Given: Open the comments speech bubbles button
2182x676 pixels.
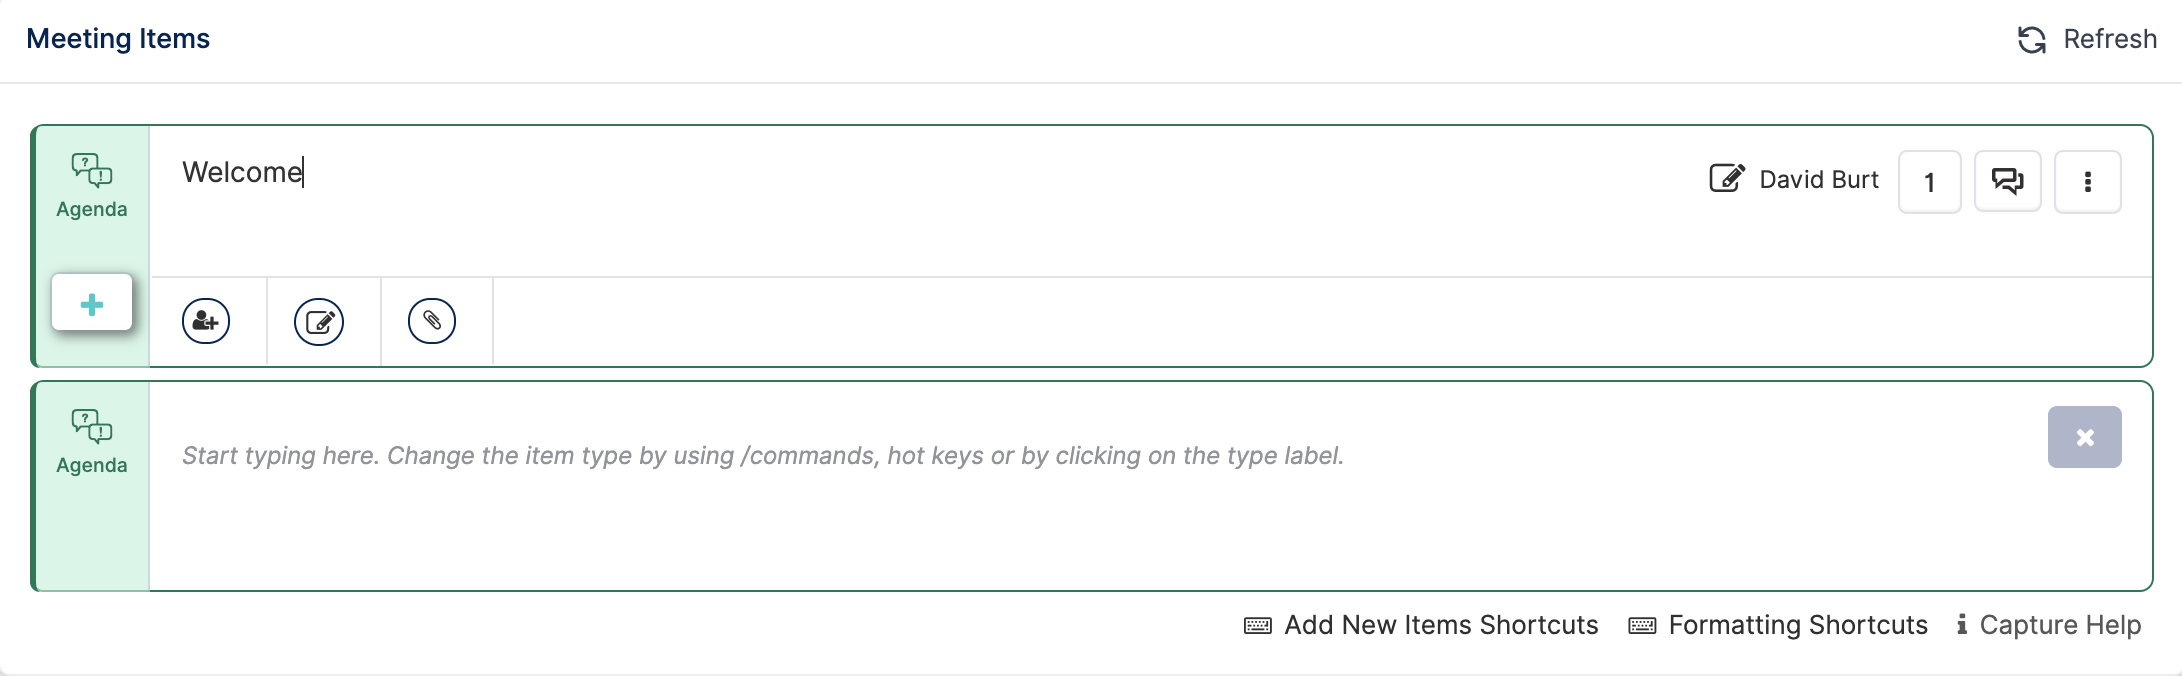Looking at the screenshot, I should click(2008, 181).
